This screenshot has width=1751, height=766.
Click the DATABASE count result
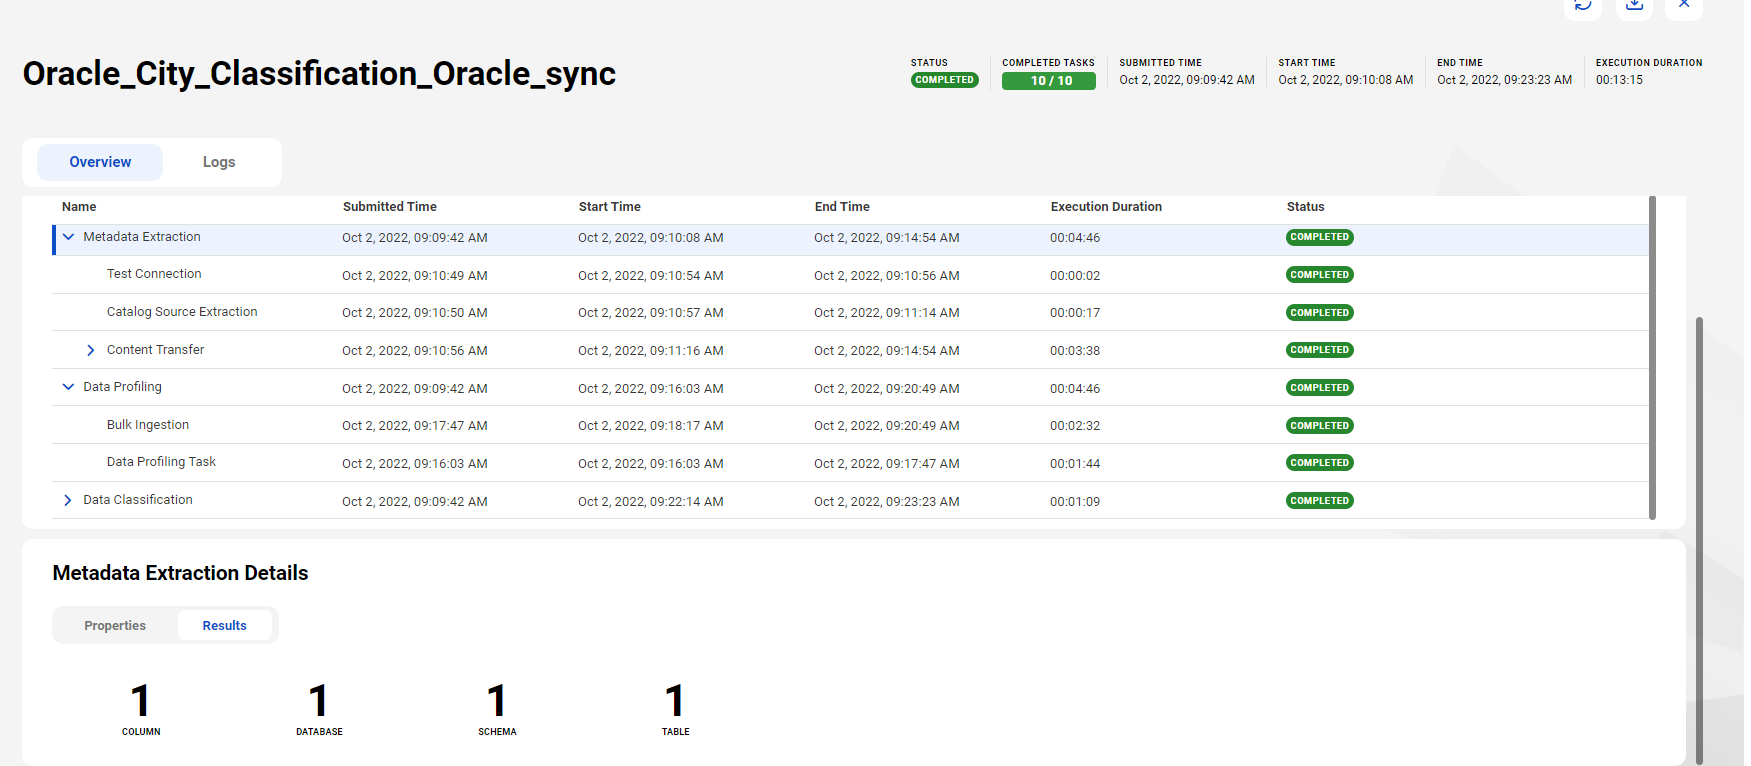coord(319,709)
